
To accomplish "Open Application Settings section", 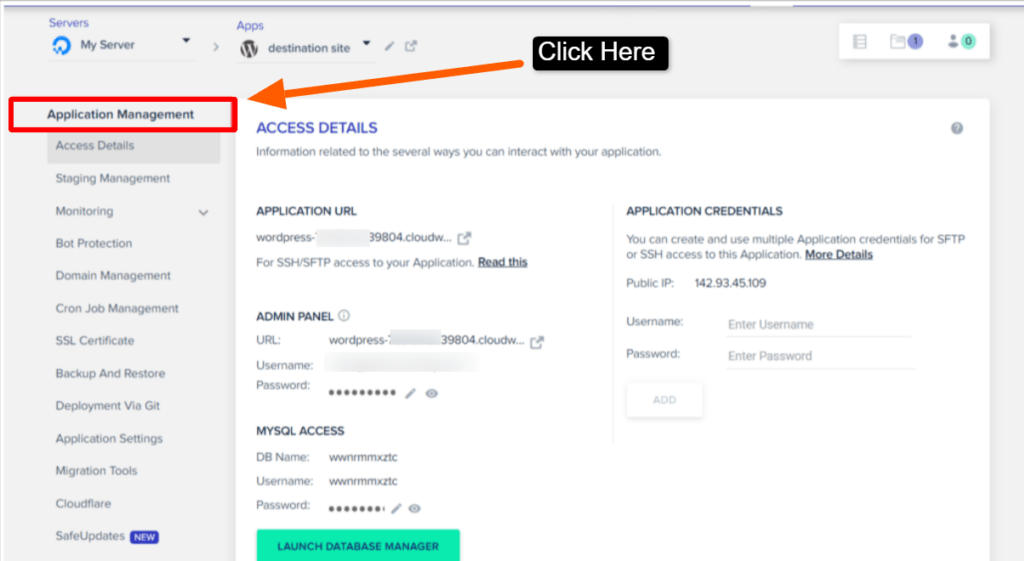I will click(x=109, y=438).
